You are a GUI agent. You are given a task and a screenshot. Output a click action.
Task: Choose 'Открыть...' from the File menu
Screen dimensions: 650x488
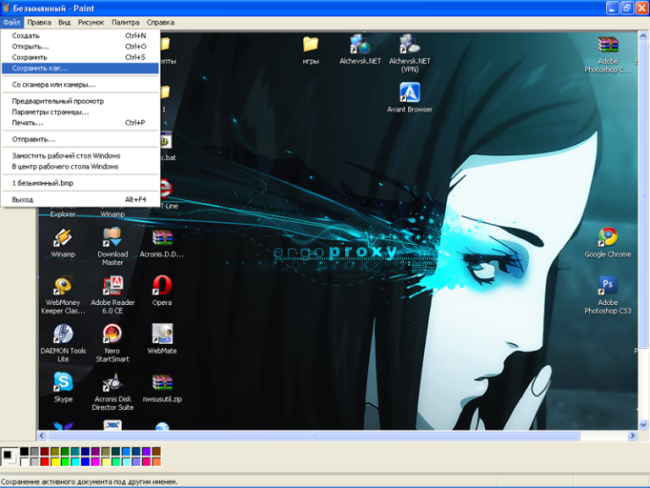pos(80,46)
